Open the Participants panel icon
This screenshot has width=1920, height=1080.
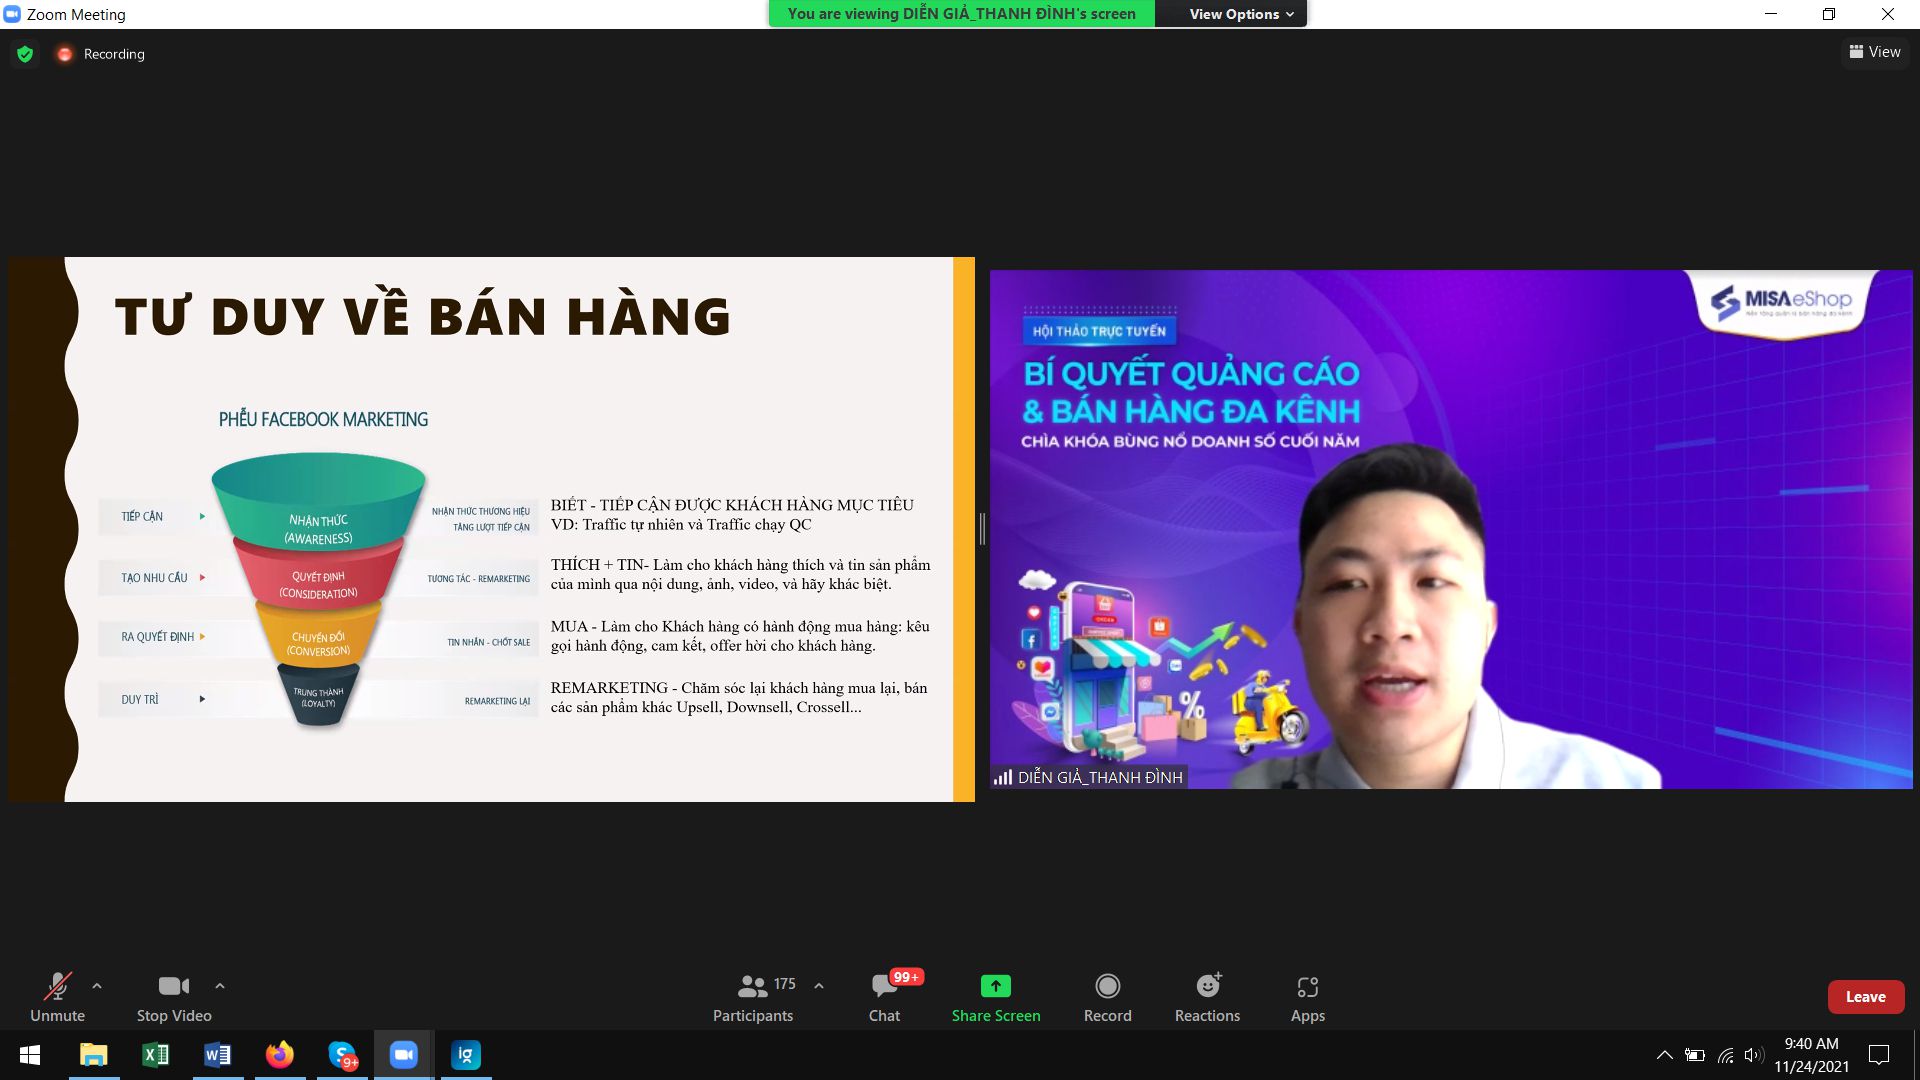(x=752, y=987)
